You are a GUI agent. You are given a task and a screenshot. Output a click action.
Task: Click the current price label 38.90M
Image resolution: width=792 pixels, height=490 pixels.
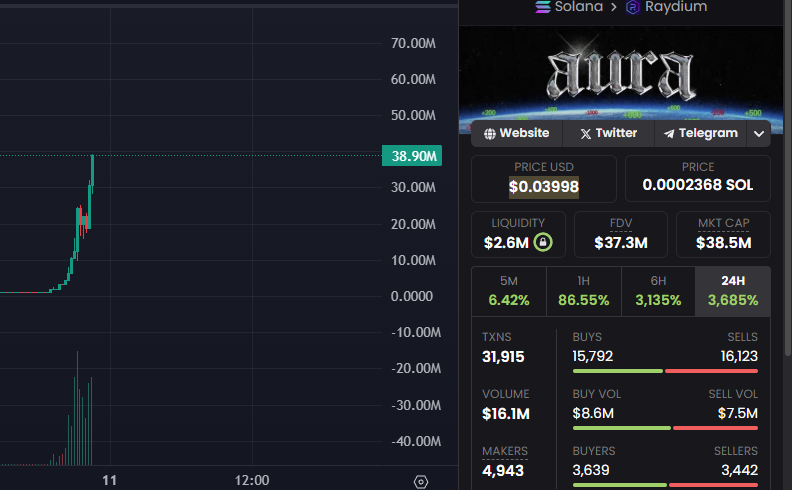tap(412, 156)
